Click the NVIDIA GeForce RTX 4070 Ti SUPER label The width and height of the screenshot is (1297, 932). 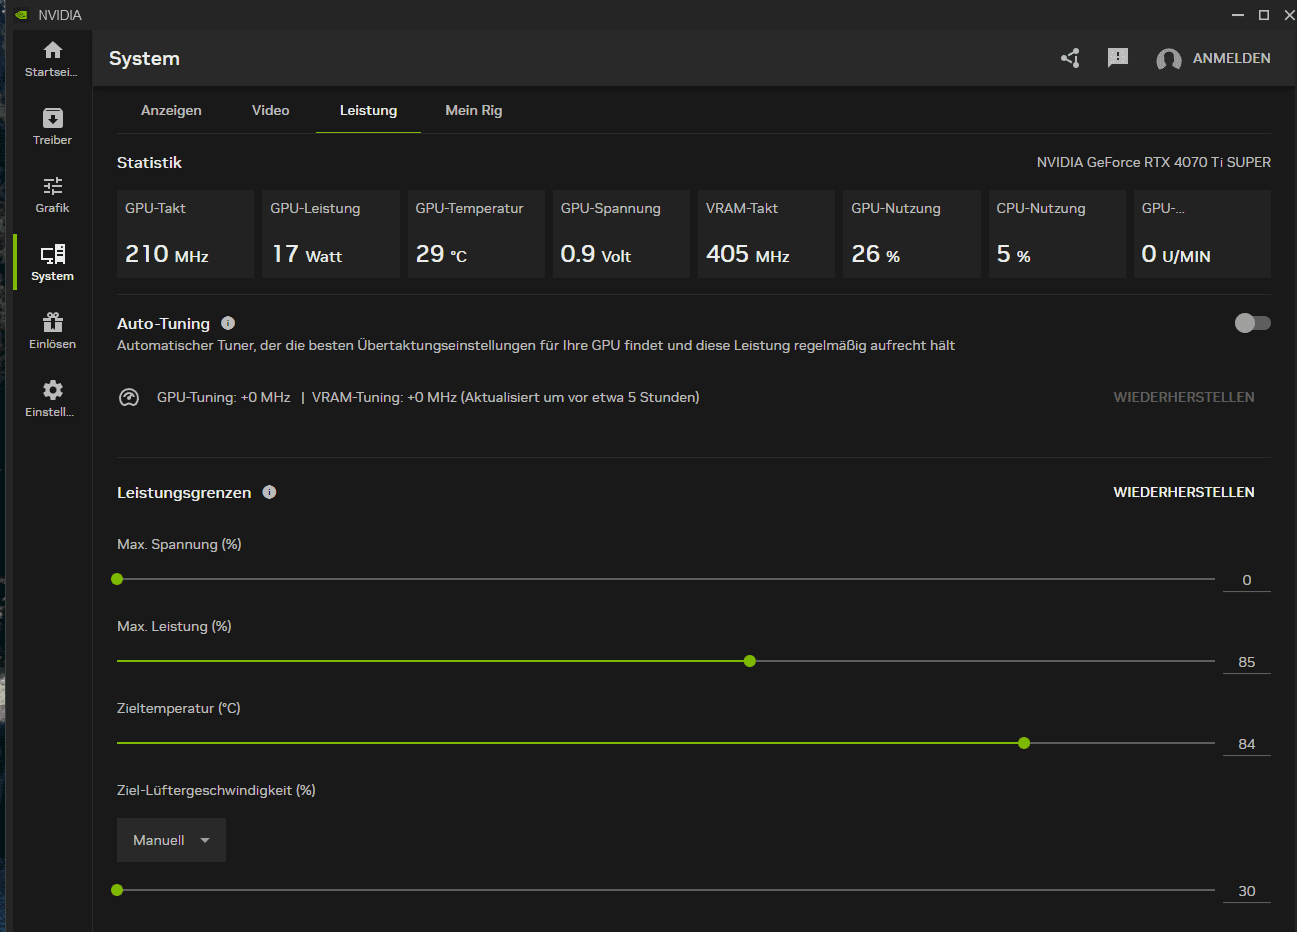(x=1154, y=162)
